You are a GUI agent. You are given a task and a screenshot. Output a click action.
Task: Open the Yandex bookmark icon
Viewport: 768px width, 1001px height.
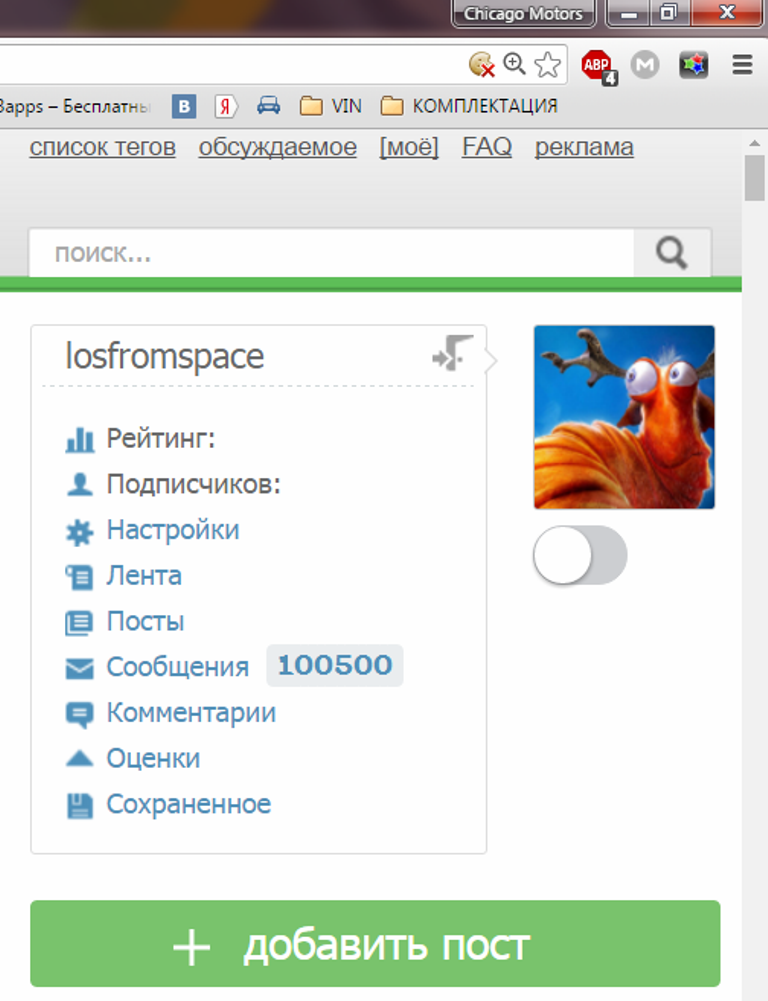click(226, 106)
